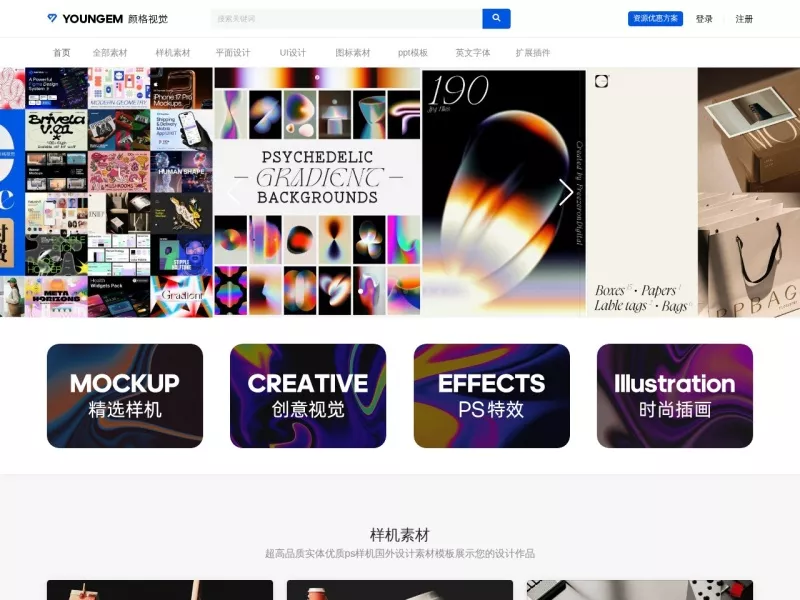800x600 pixels.
Task: Select the 英文字体 navigation item
Action: [x=473, y=53]
